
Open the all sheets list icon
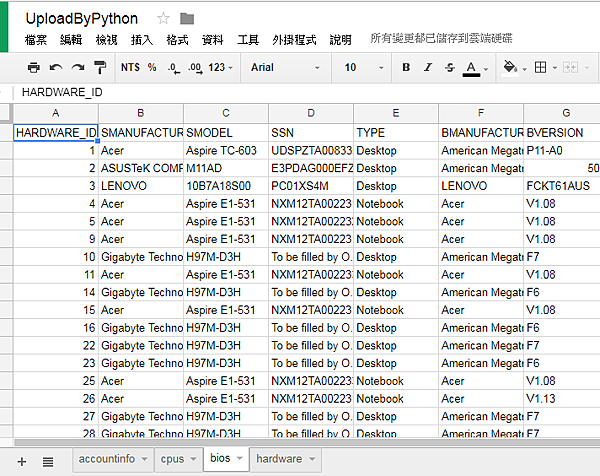coord(48,462)
